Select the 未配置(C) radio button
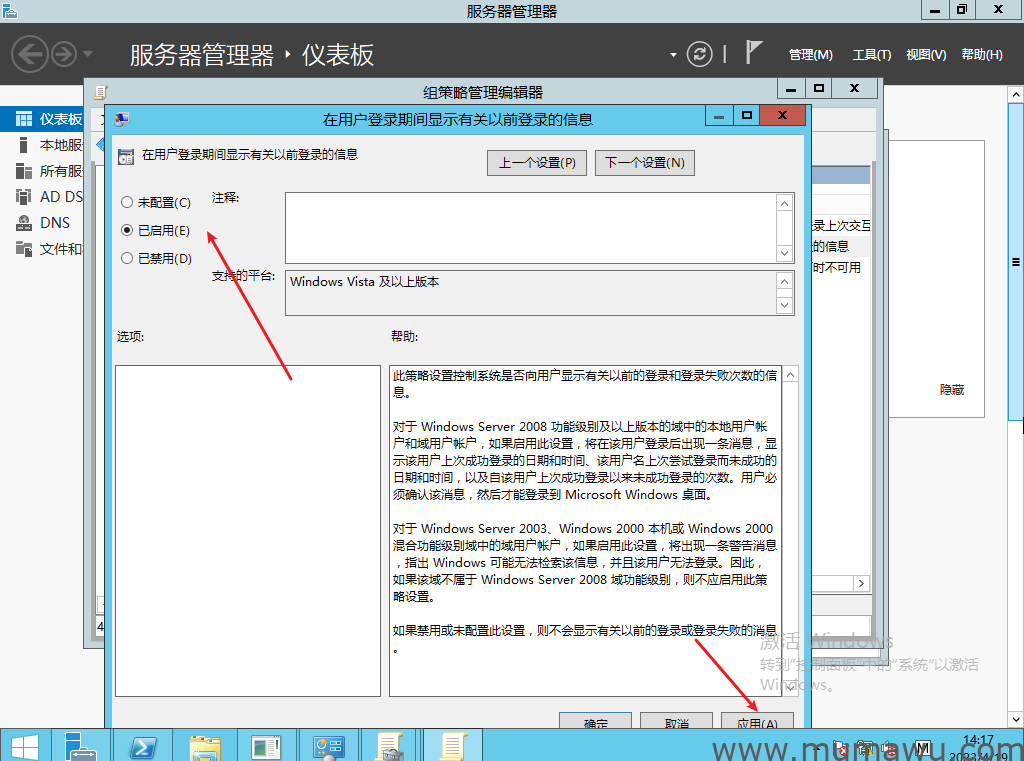The width and height of the screenshot is (1024, 761). pyautogui.click(x=127, y=203)
